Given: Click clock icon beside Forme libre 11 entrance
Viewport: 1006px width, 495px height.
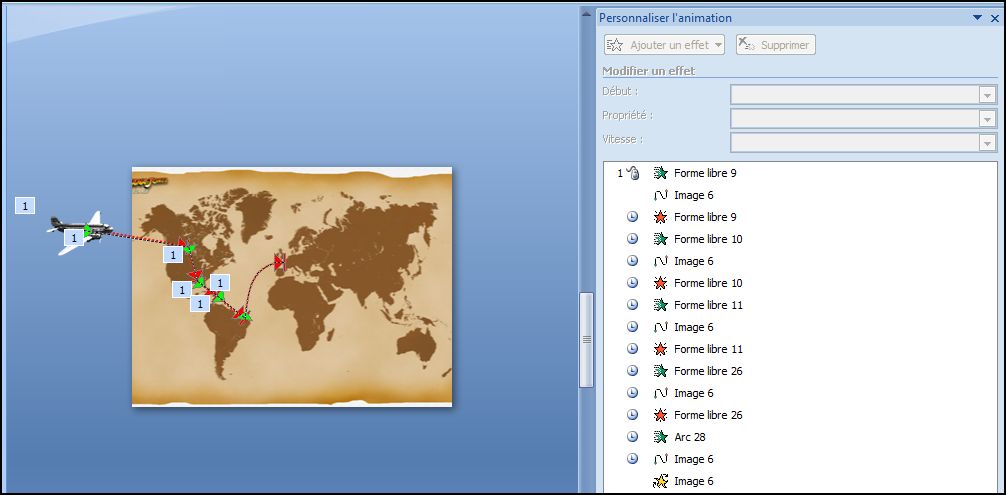Looking at the screenshot, I should (x=633, y=305).
